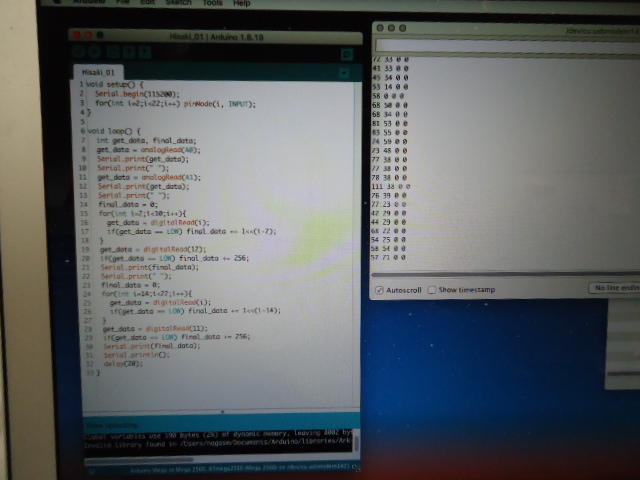This screenshot has width=640, height=480.
Task: Click the Upload arrow button in Arduino toolbar
Action: (94, 52)
